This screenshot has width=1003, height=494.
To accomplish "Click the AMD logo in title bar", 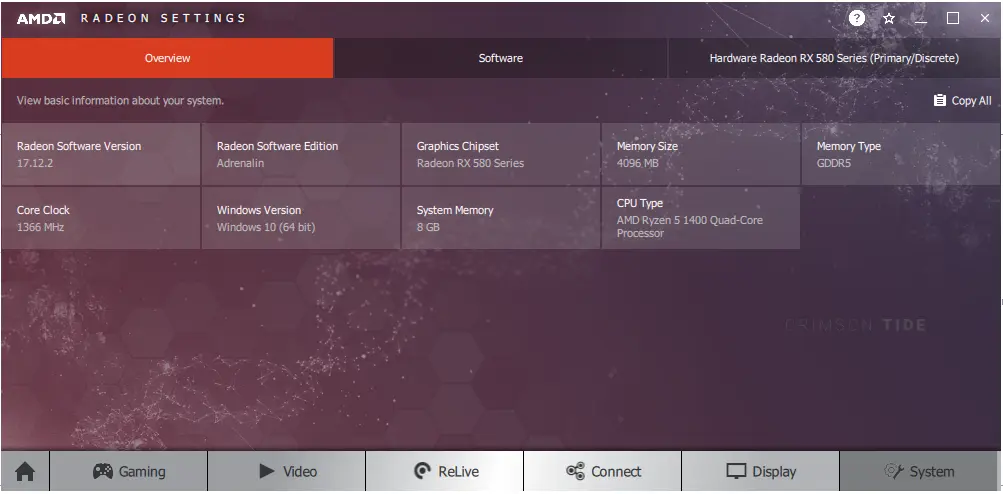I will 41,19.
